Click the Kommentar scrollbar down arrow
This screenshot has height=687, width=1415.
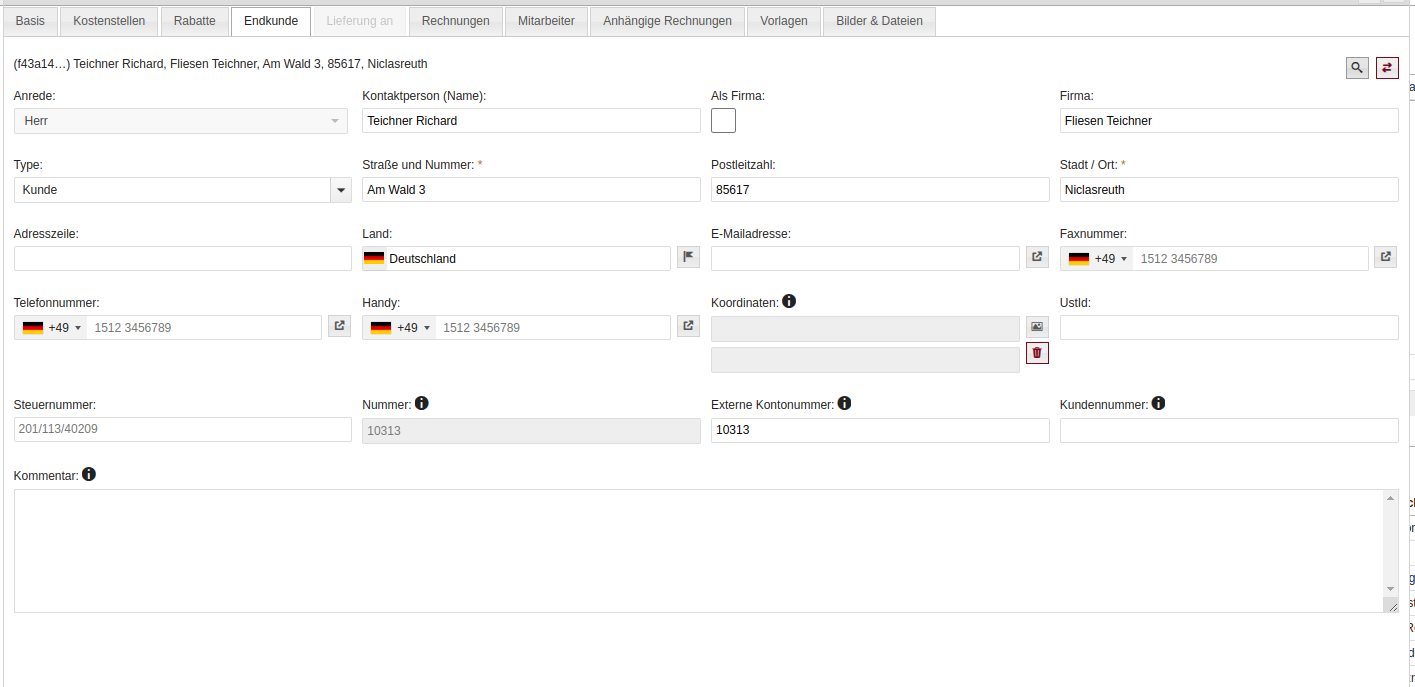click(x=1390, y=589)
